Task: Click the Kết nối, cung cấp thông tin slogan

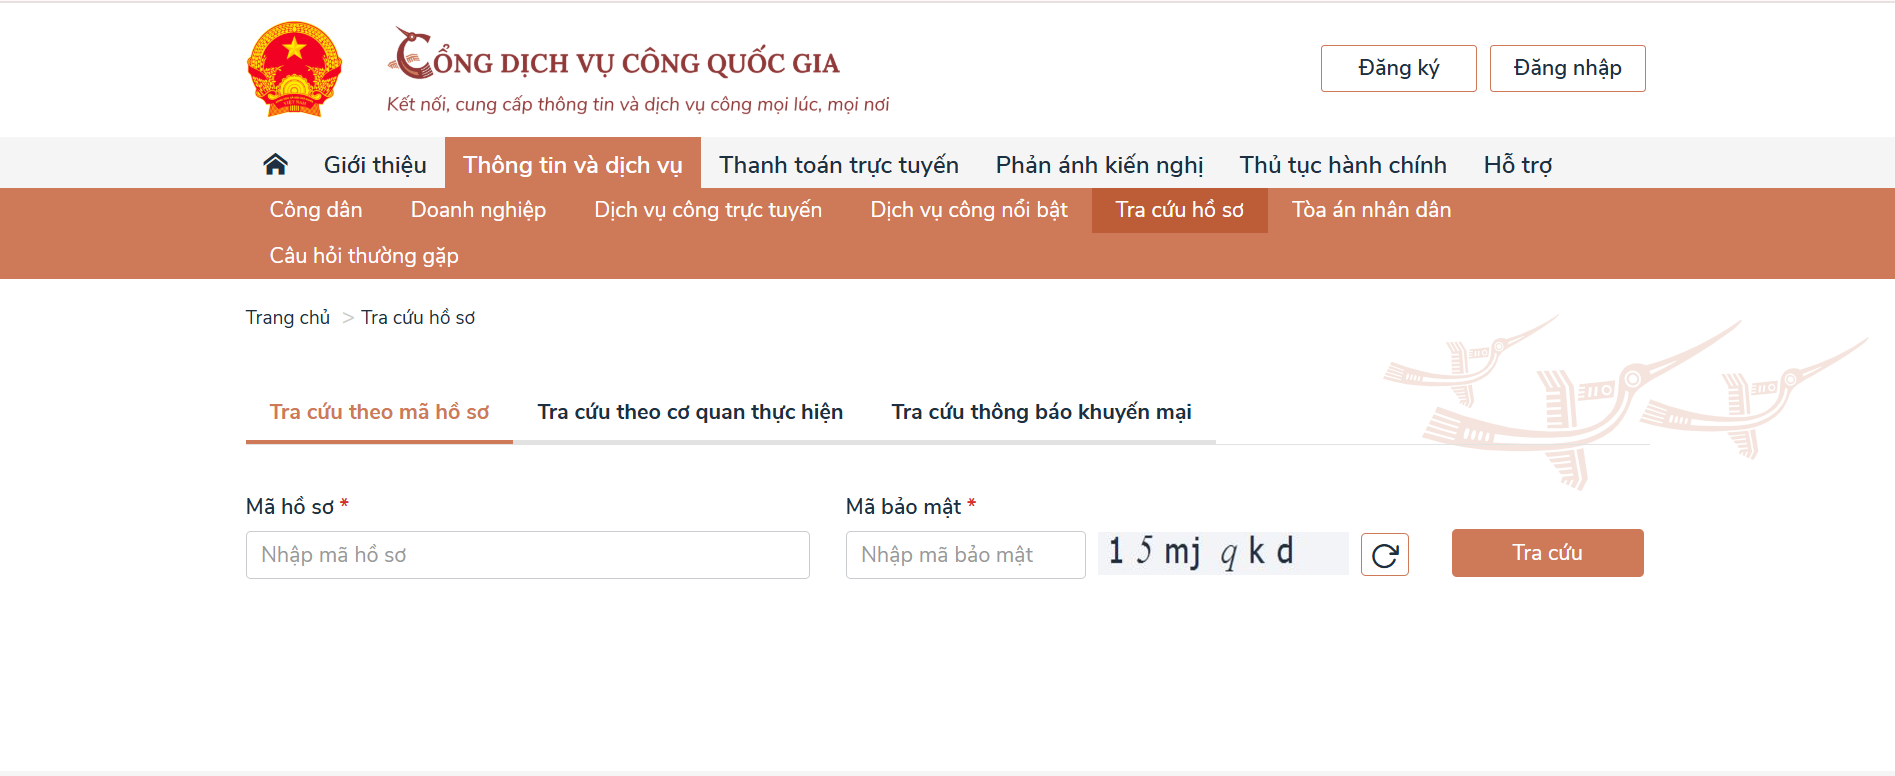Action: point(638,105)
